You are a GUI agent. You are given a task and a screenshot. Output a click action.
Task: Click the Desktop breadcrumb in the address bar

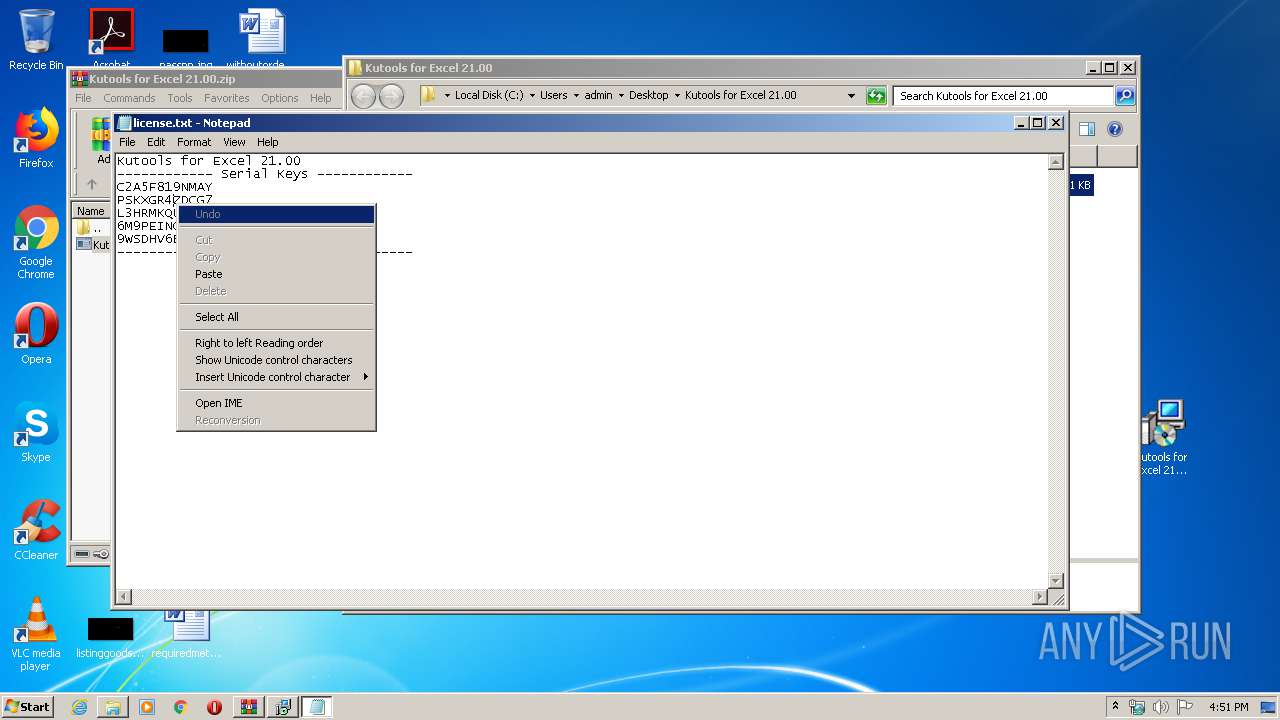tap(648, 96)
